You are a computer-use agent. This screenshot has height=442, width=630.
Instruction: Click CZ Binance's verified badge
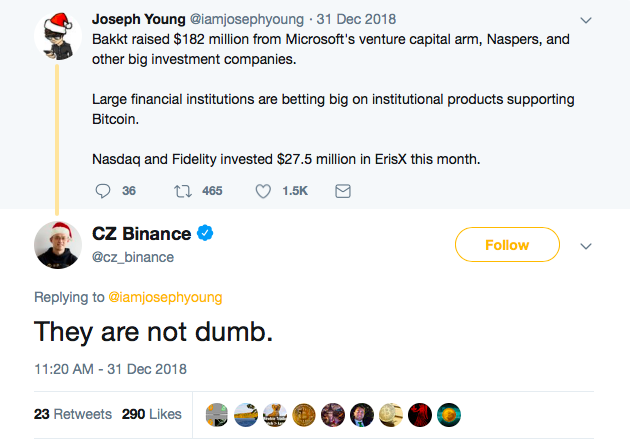tap(207, 234)
